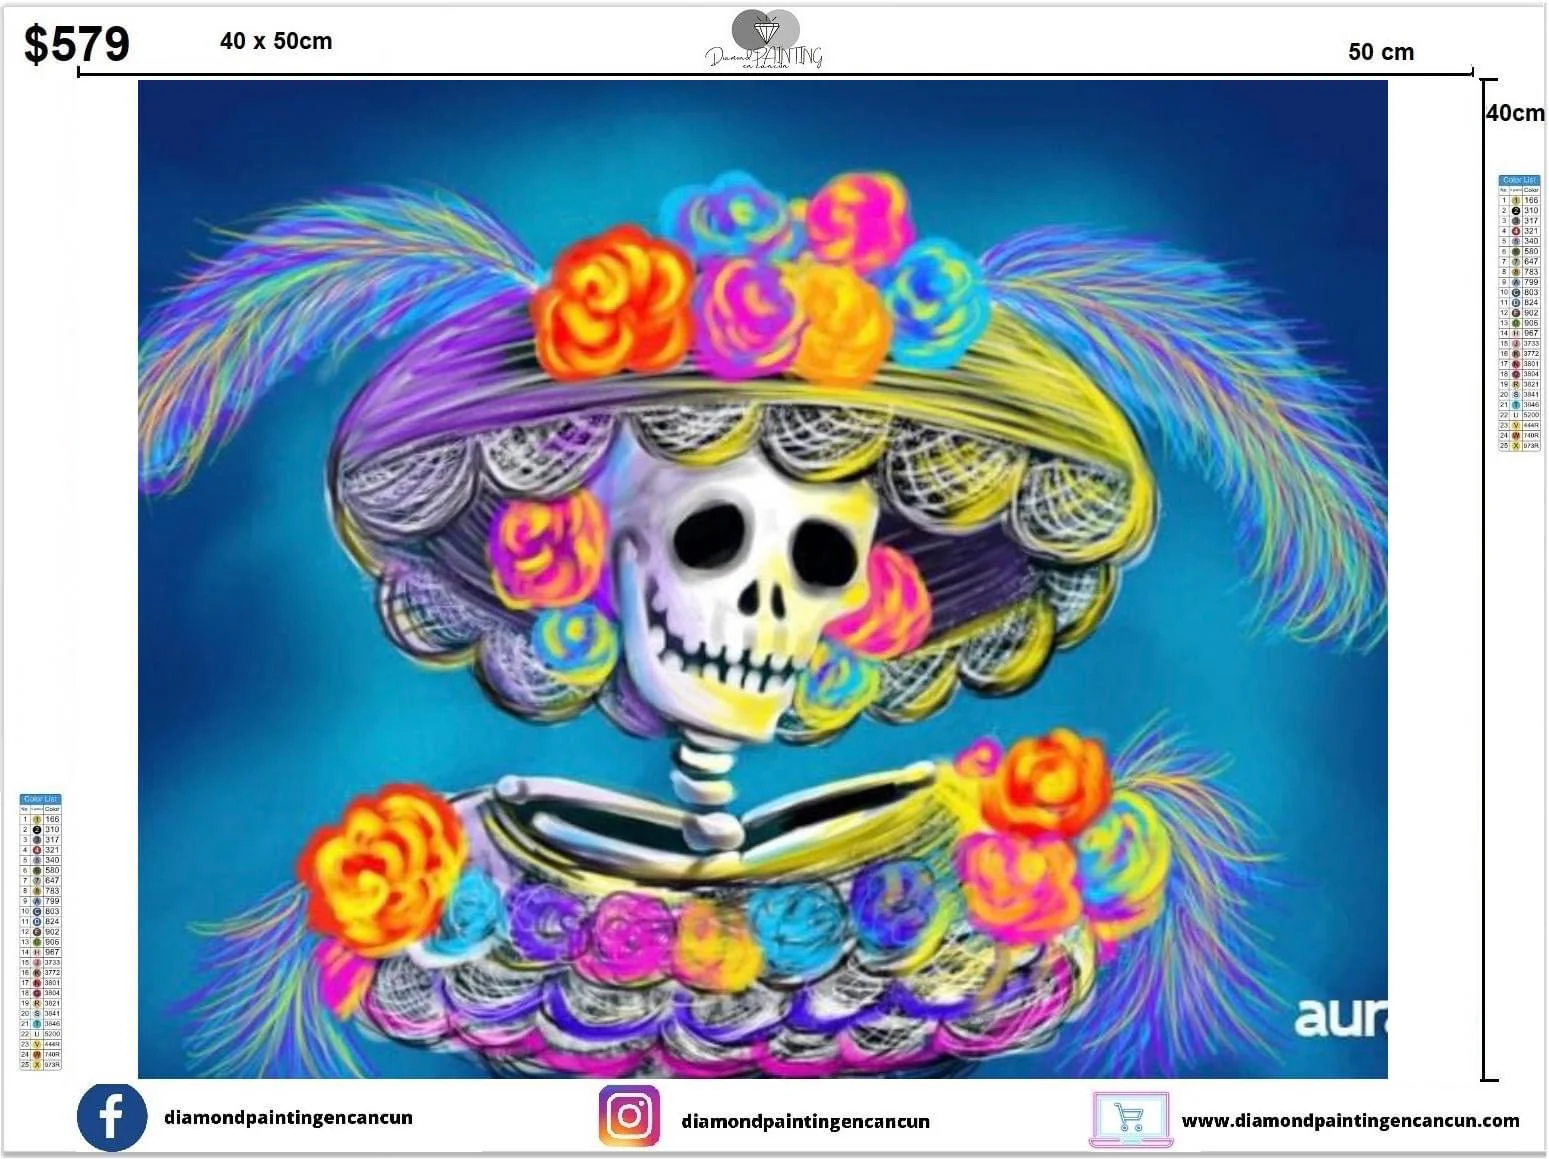
Task: Select the 40 x 50cm size text
Action: point(276,41)
